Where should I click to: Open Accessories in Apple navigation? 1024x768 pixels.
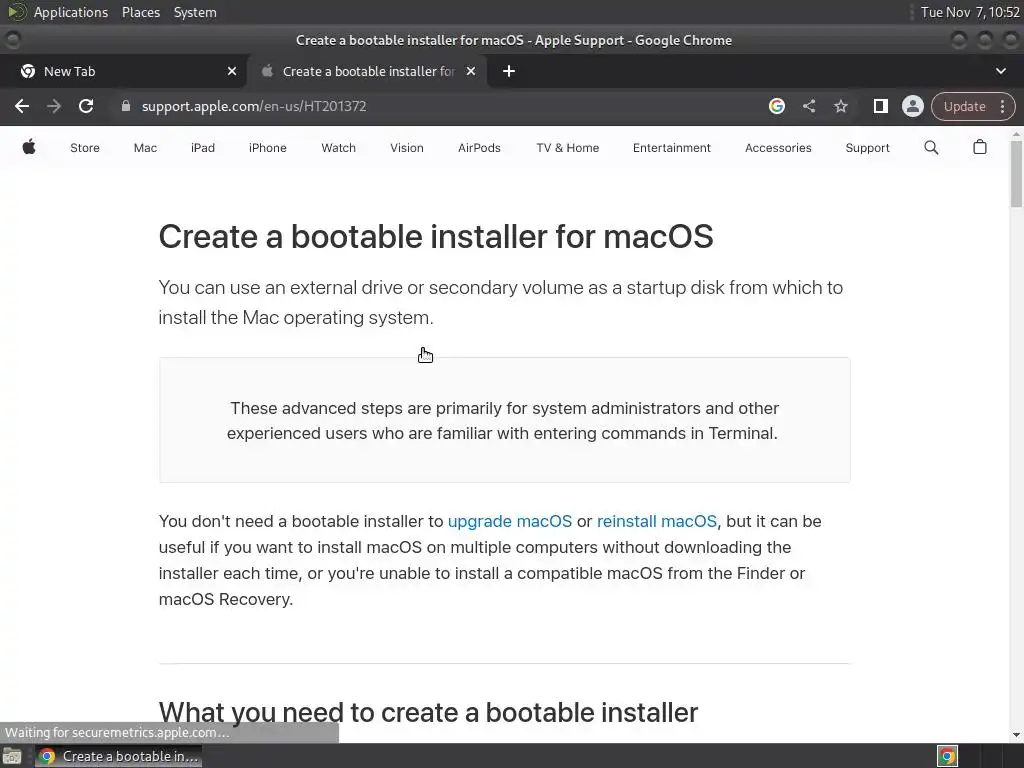pyautogui.click(x=778, y=148)
